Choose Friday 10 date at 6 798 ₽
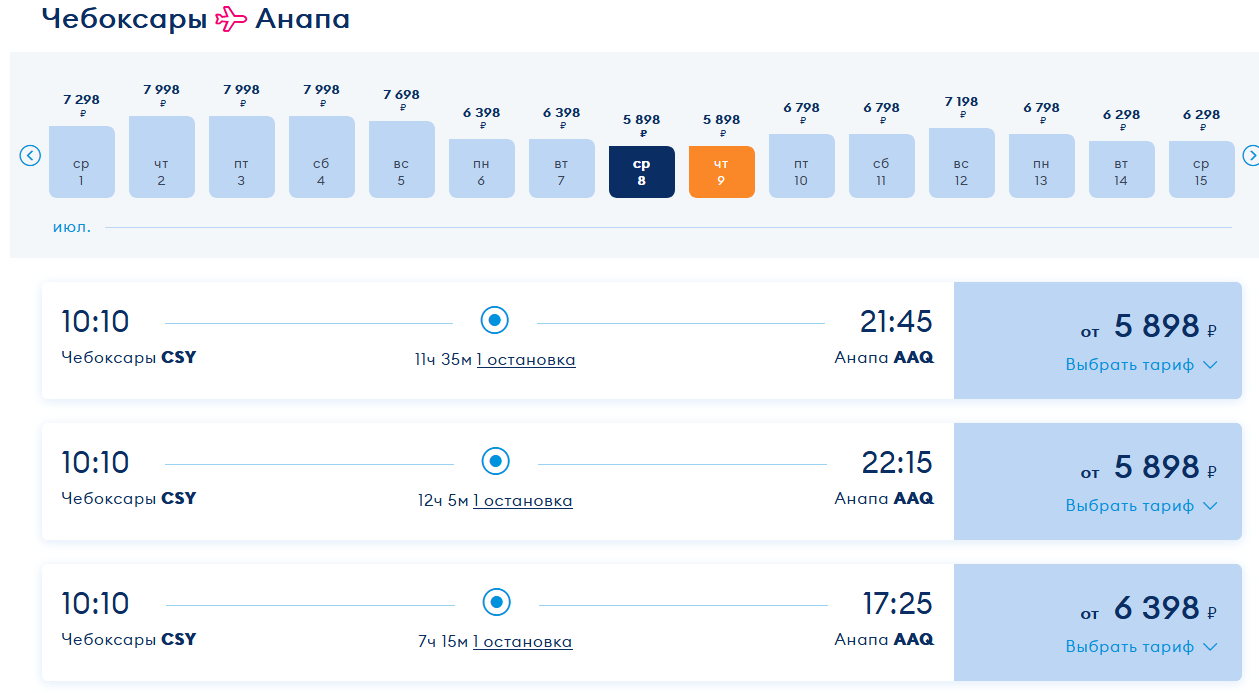 (802, 166)
